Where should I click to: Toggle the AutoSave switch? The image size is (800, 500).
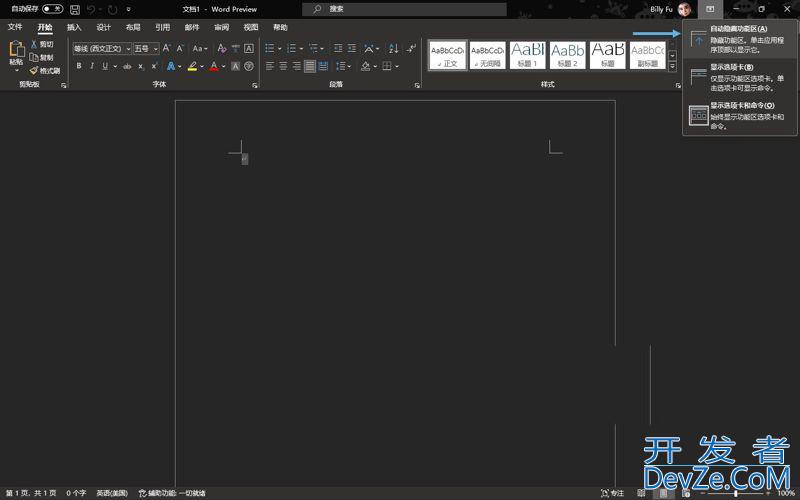(53, 9)
